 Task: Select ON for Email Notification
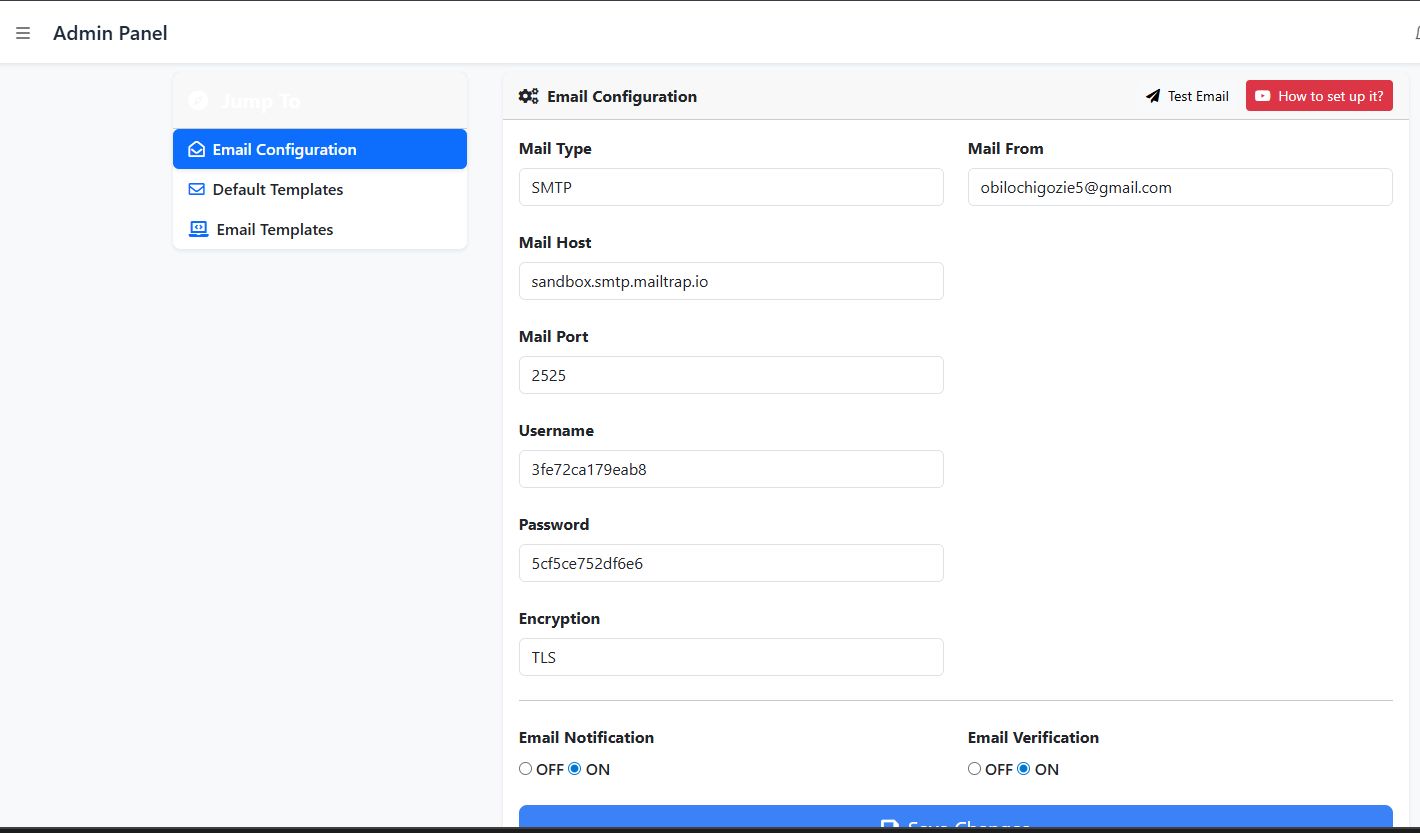575,769
